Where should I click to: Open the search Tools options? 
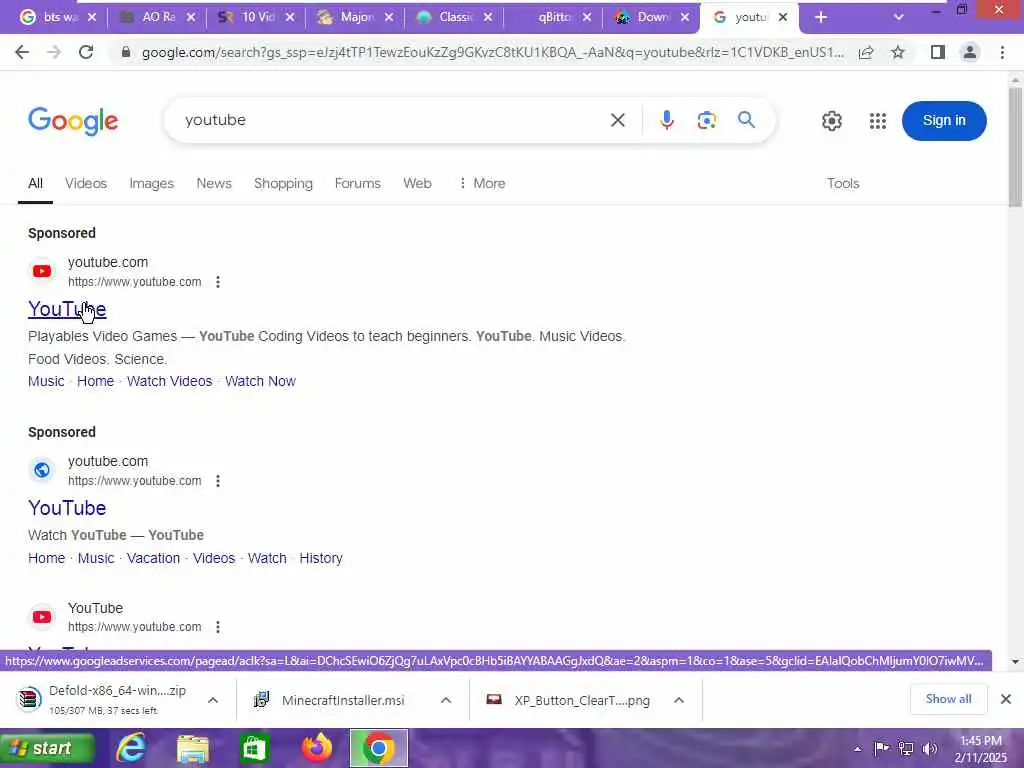click(x=843, y=184)
